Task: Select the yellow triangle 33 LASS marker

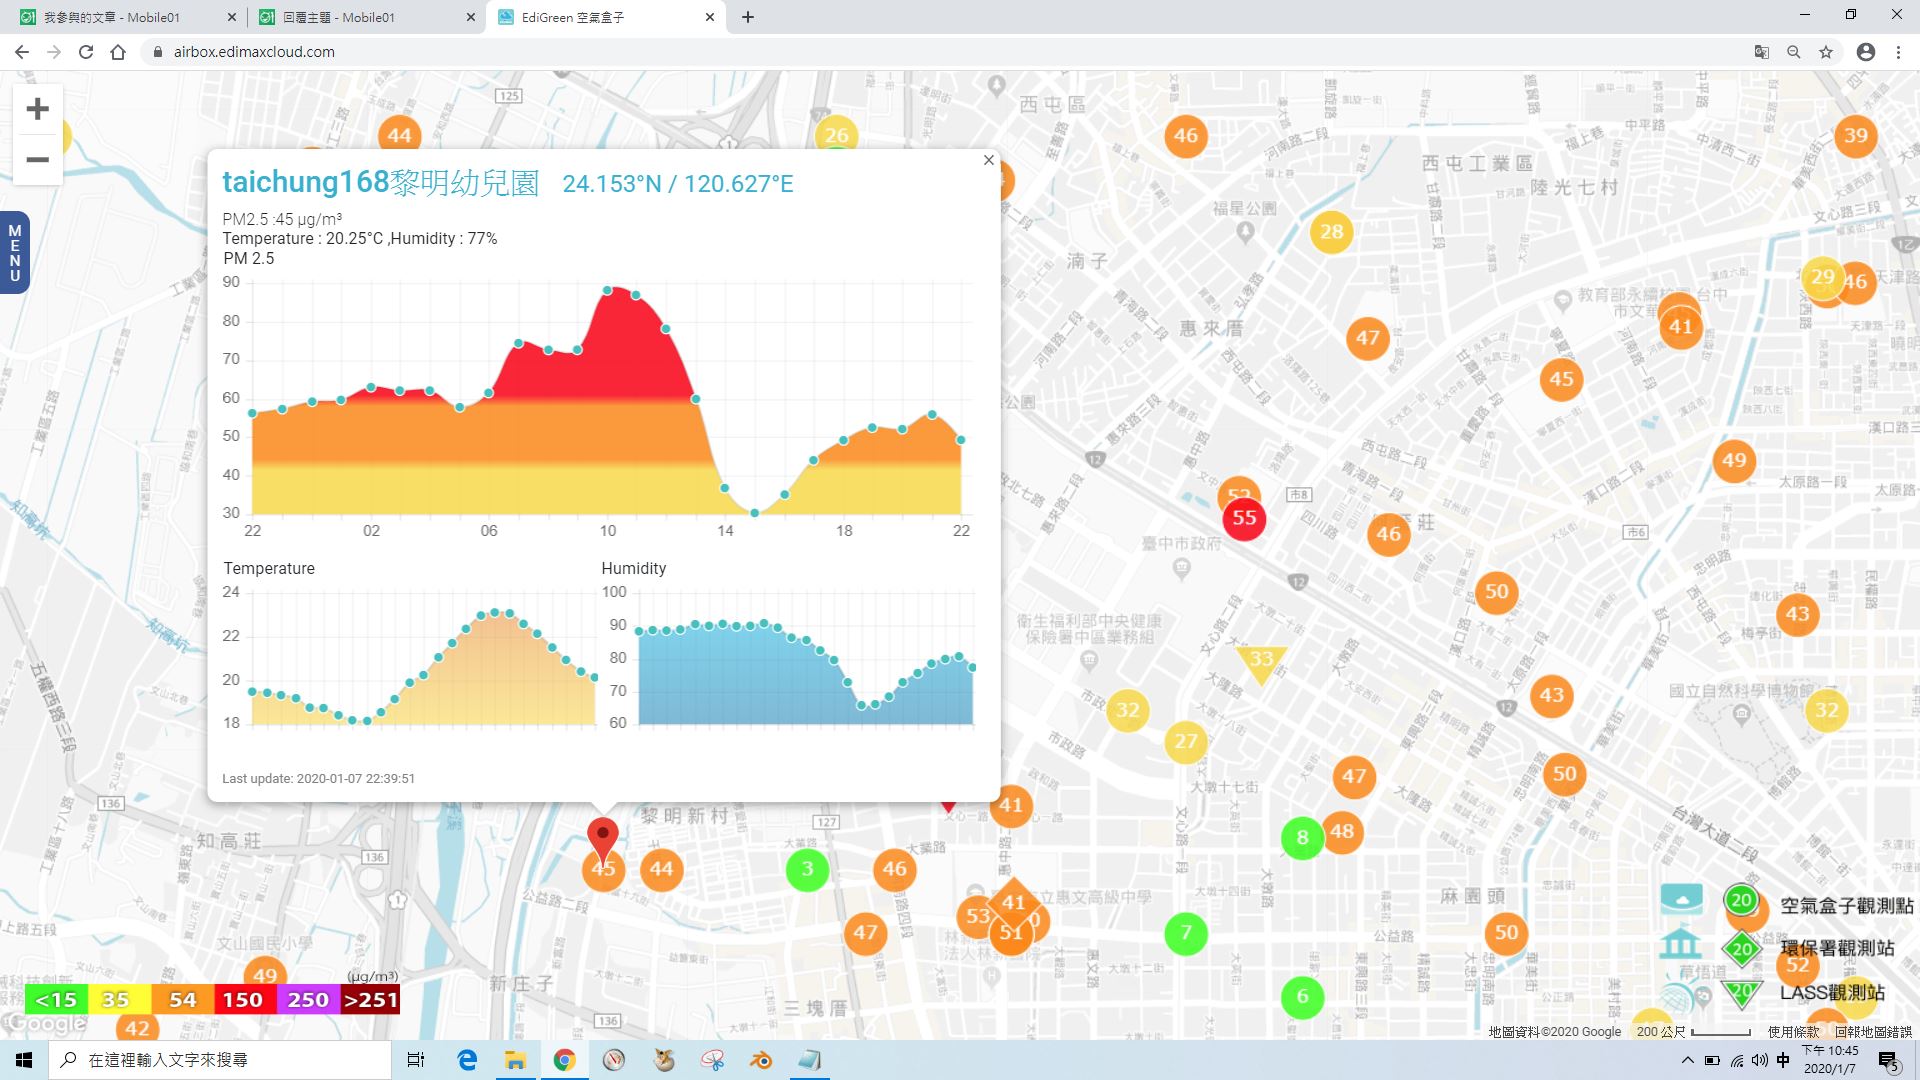Action: point(1261,662)
